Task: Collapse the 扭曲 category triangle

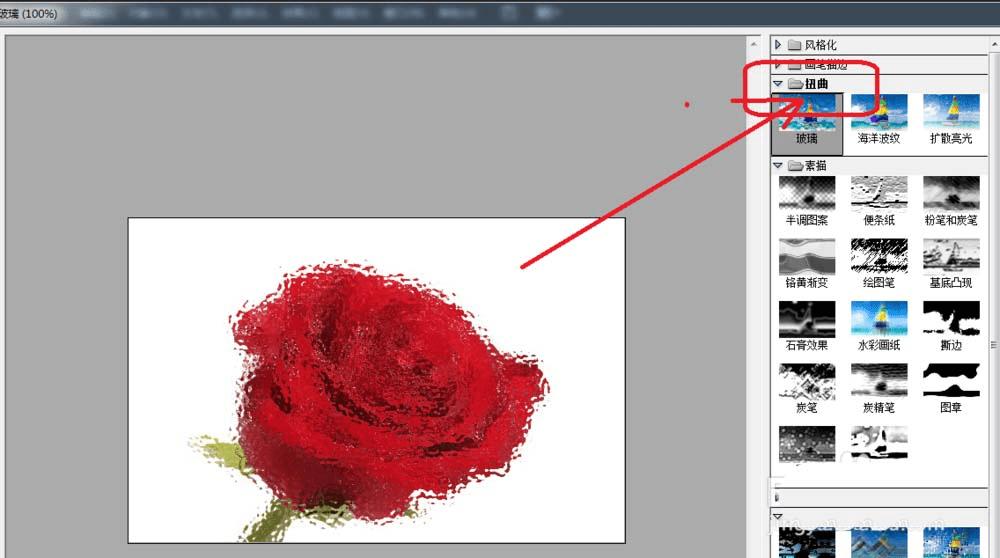Action: point(777,84)
